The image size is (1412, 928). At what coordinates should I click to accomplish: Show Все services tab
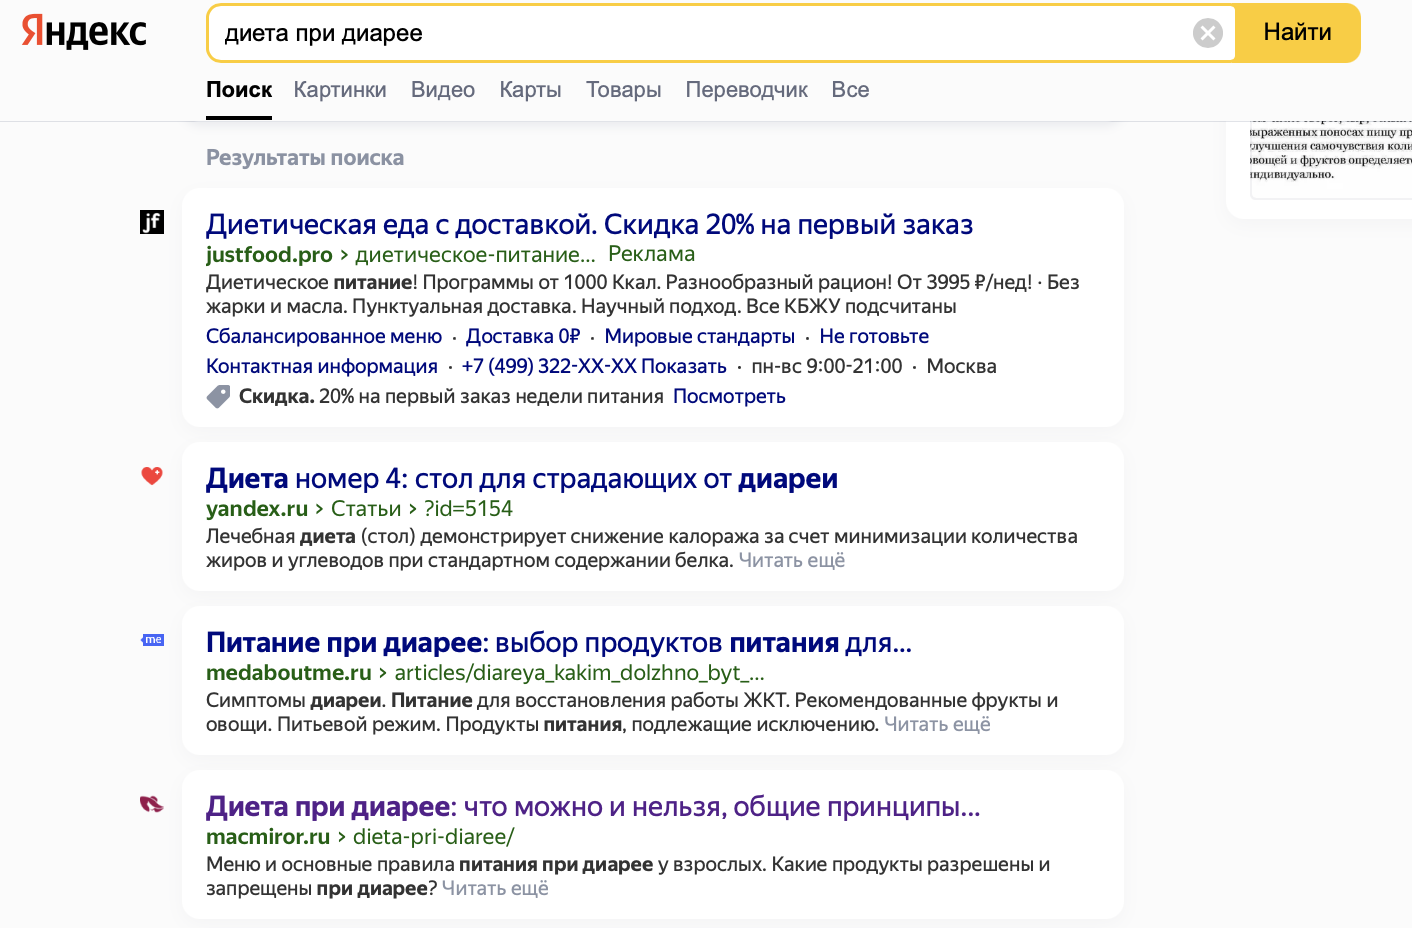(x=850, y=90)
